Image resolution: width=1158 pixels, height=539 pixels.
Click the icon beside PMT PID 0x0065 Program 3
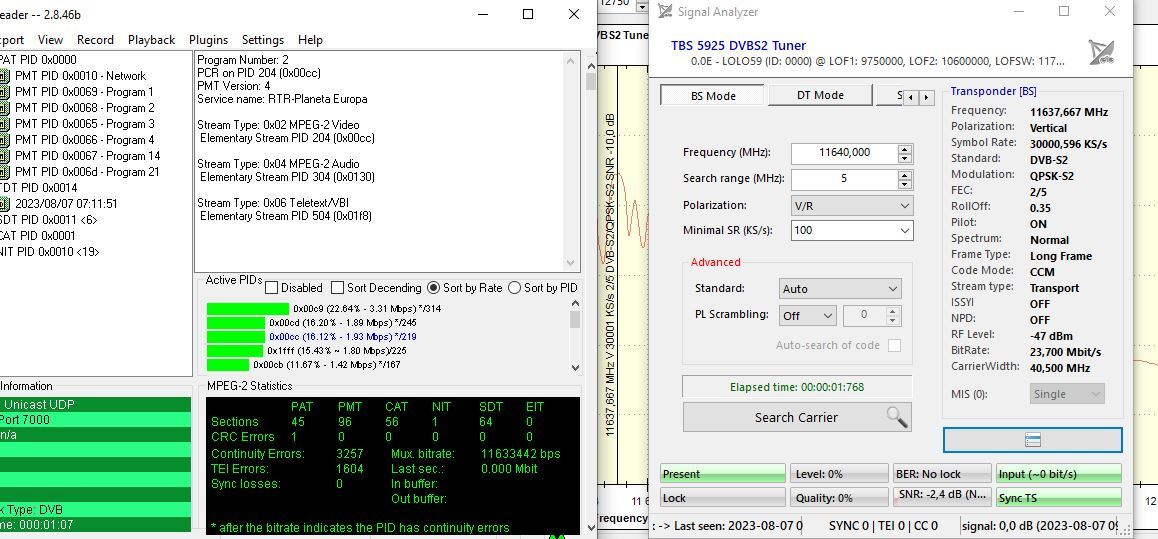4,124
